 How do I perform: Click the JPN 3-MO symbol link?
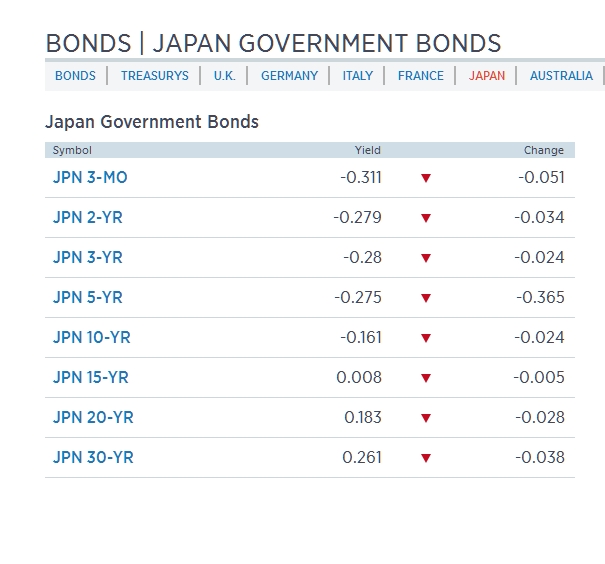pos(90,178)
